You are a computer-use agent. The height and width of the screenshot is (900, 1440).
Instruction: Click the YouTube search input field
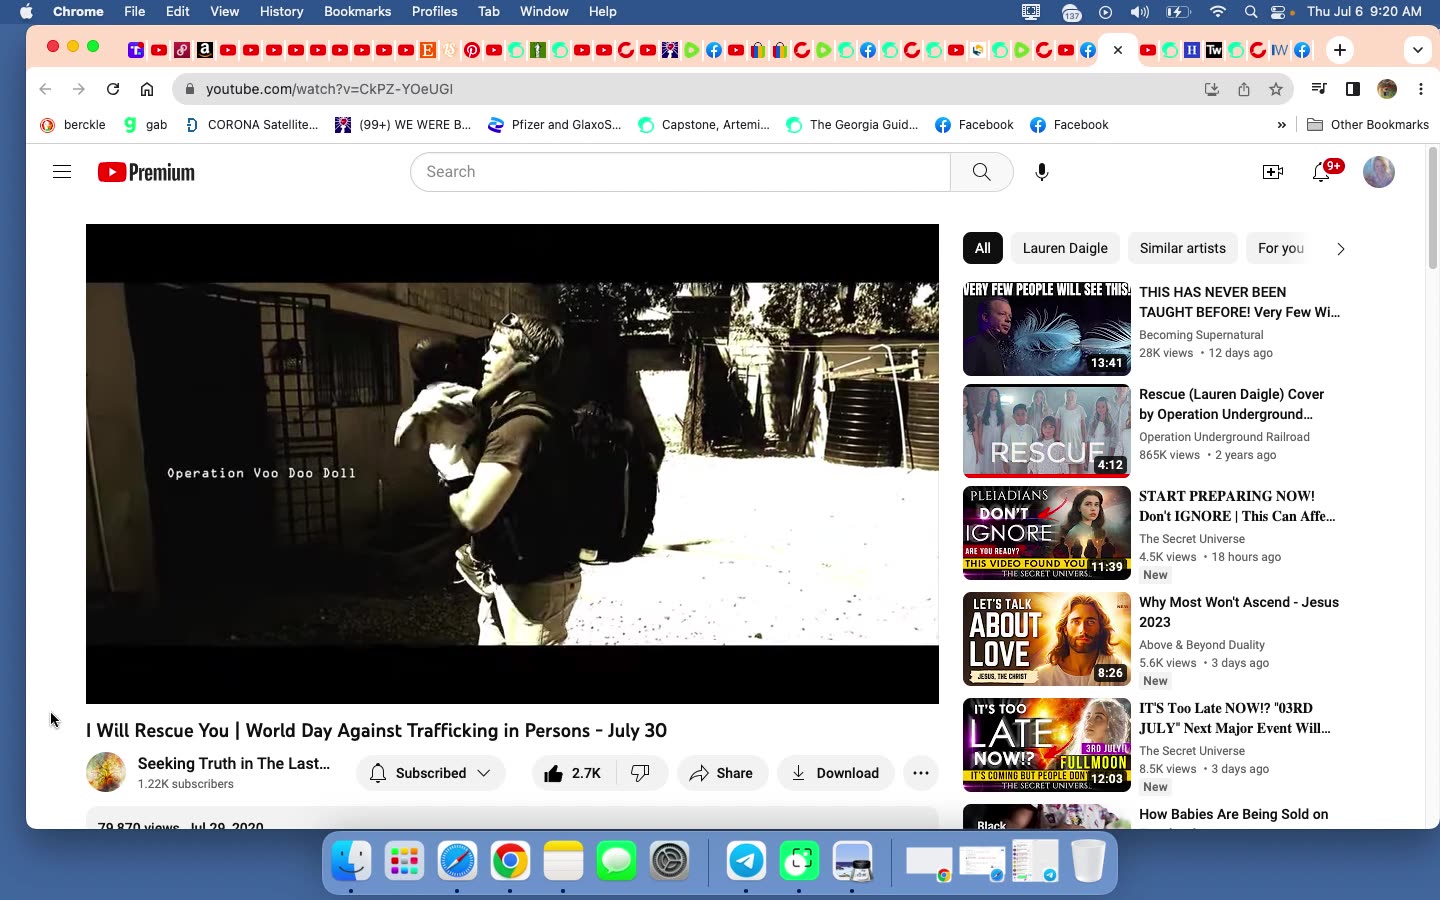[x=680, y=172]
